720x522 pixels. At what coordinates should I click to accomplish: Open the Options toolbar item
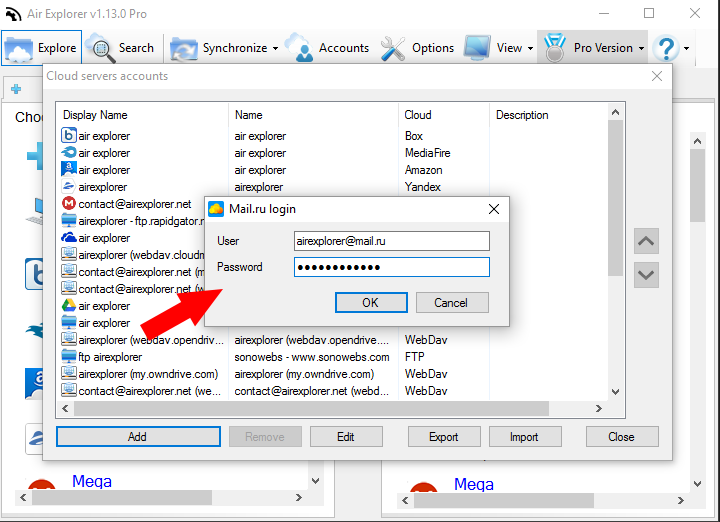[x=417, y=48]
